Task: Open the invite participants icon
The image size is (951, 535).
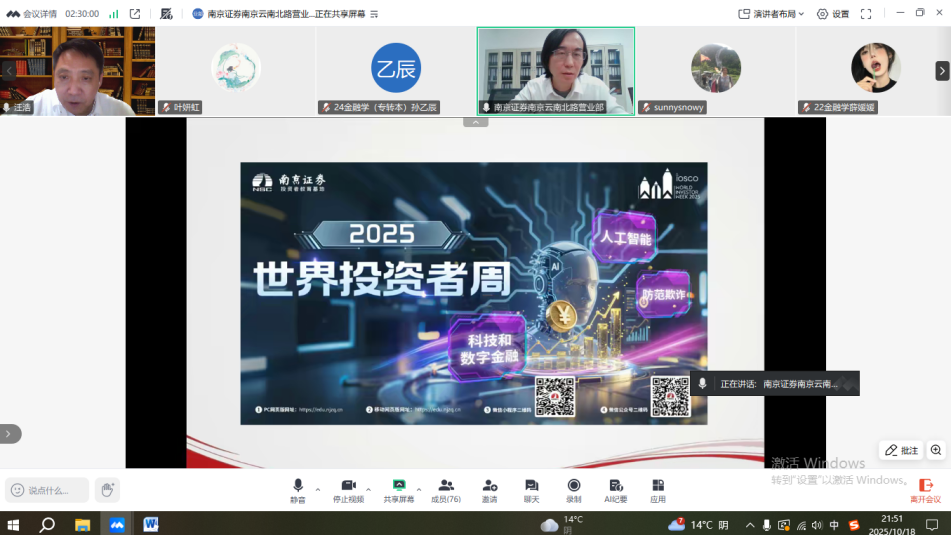Action: click(x=489, y=490)
